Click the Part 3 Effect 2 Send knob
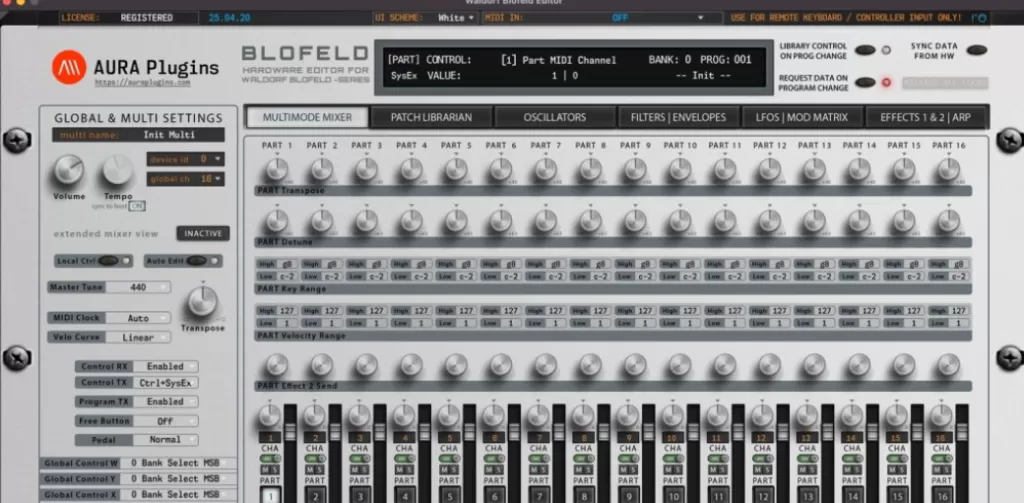 [366, 365]
